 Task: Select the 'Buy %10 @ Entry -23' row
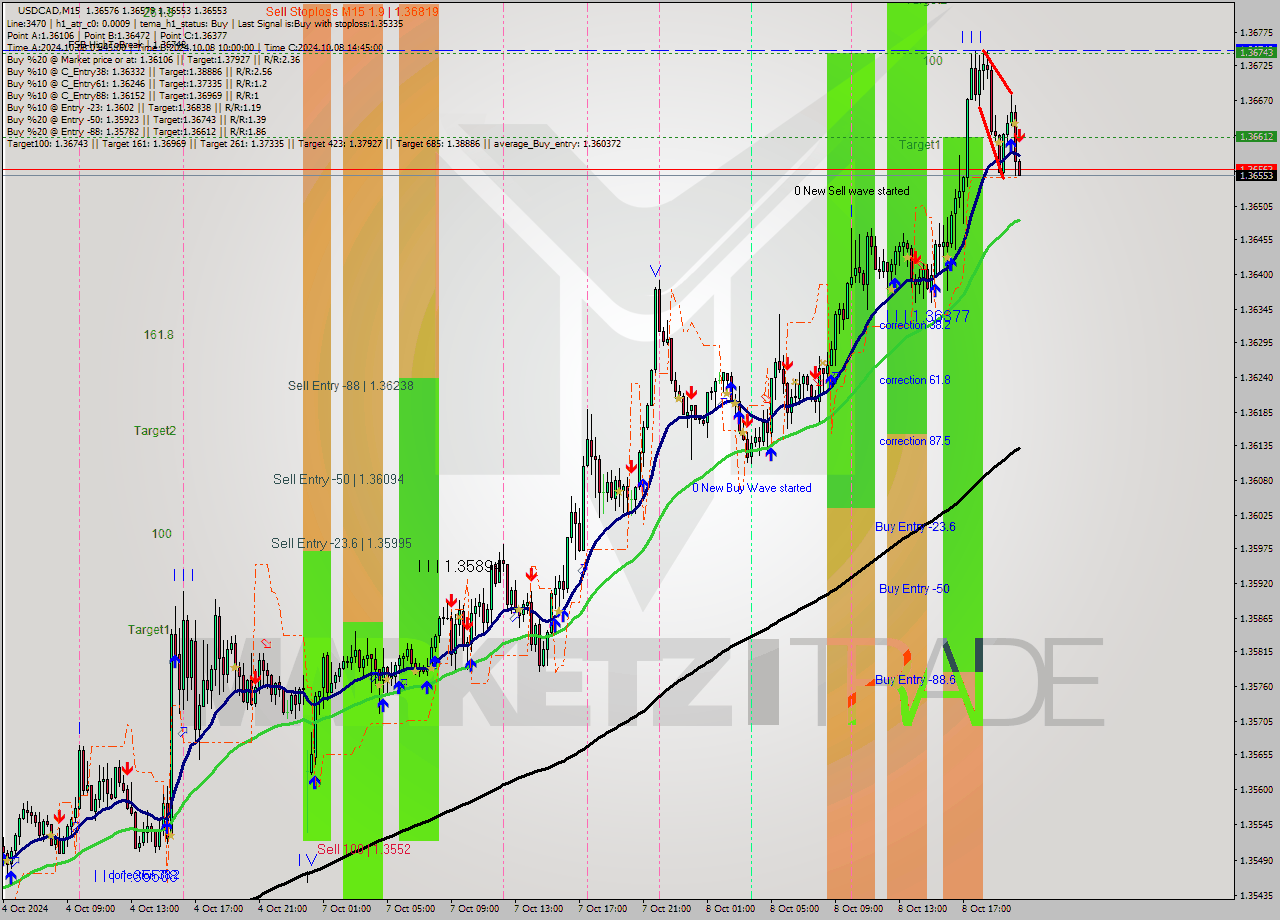click(x=134, y=107)
